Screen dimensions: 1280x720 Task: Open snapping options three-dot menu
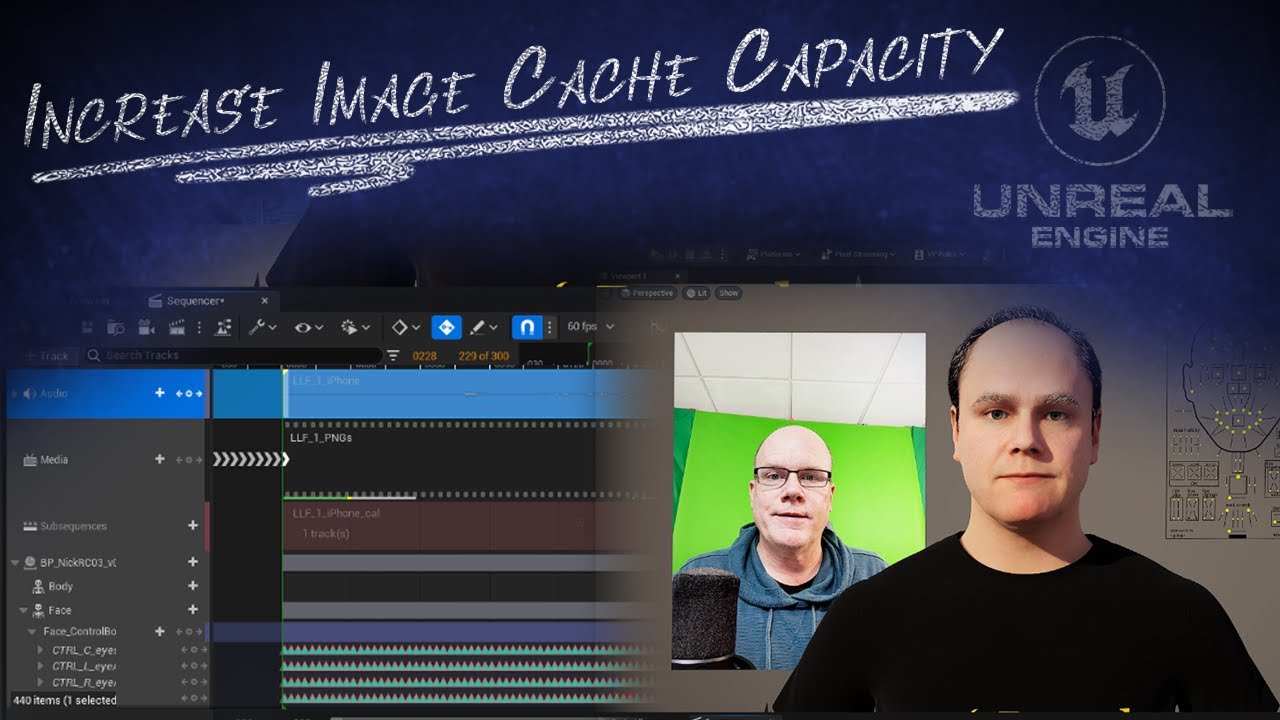[x=549, y=327]
